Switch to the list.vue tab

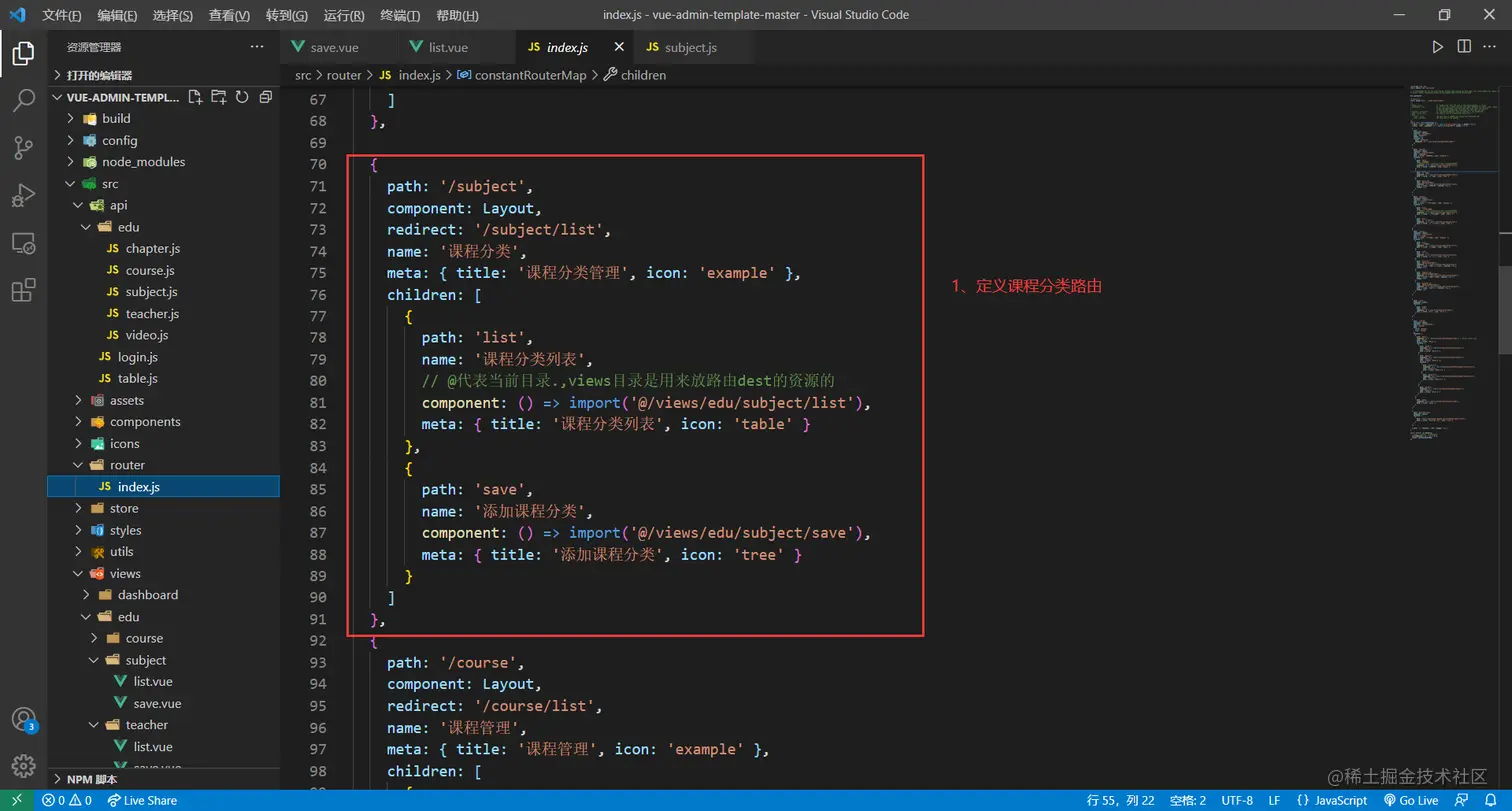(x=448, y=47)
